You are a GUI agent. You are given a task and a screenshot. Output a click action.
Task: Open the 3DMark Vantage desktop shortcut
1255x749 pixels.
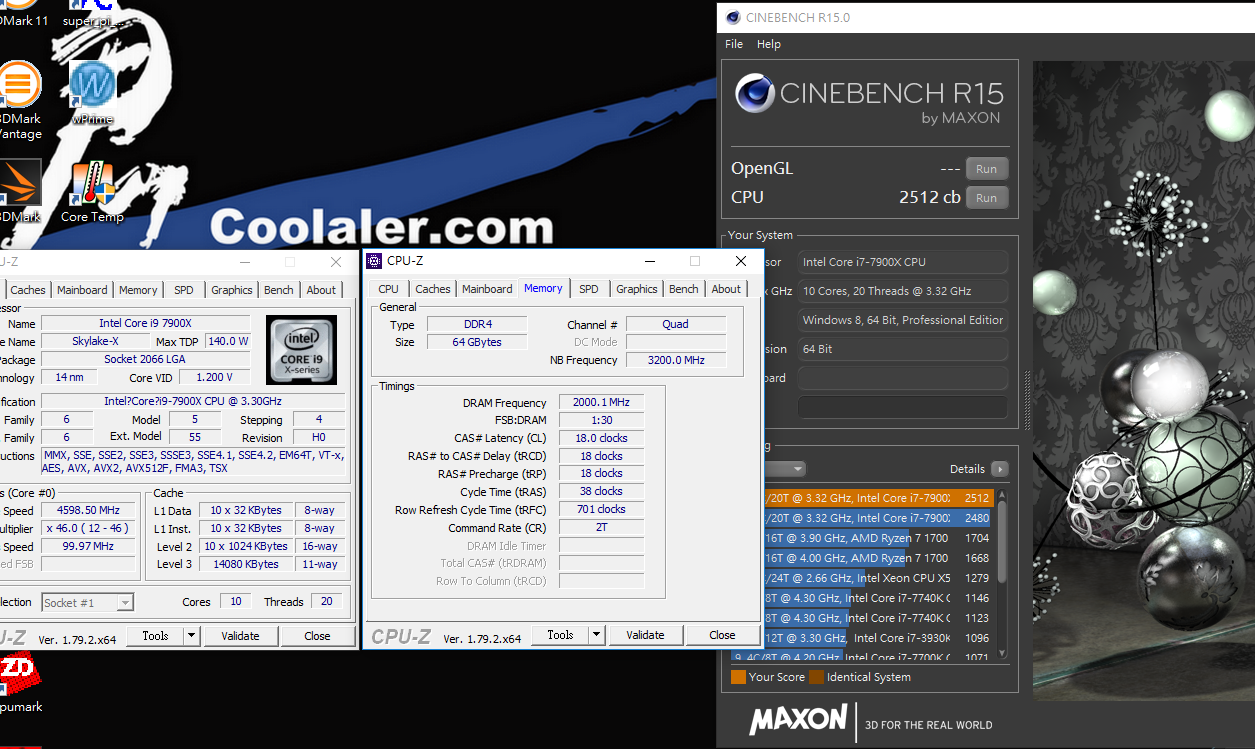20,100
